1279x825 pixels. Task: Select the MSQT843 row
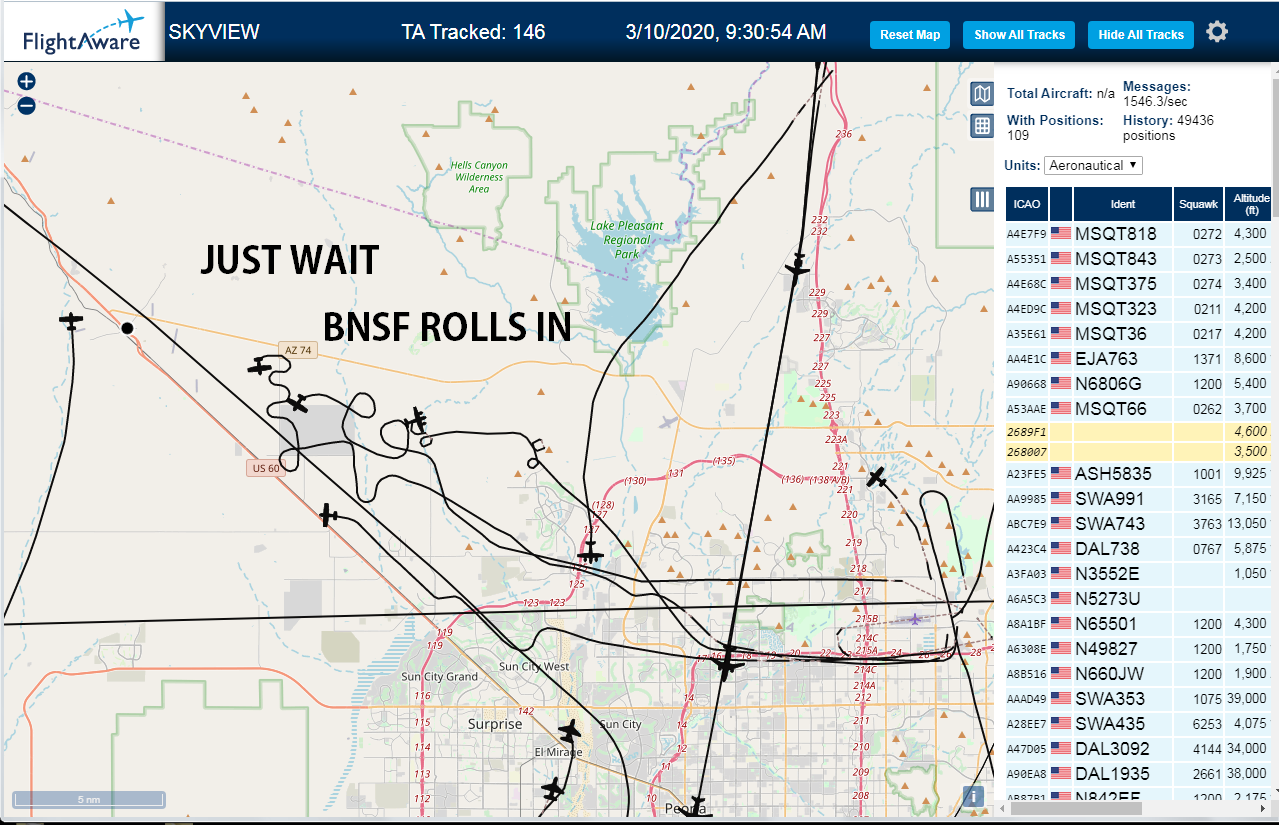1139,259
